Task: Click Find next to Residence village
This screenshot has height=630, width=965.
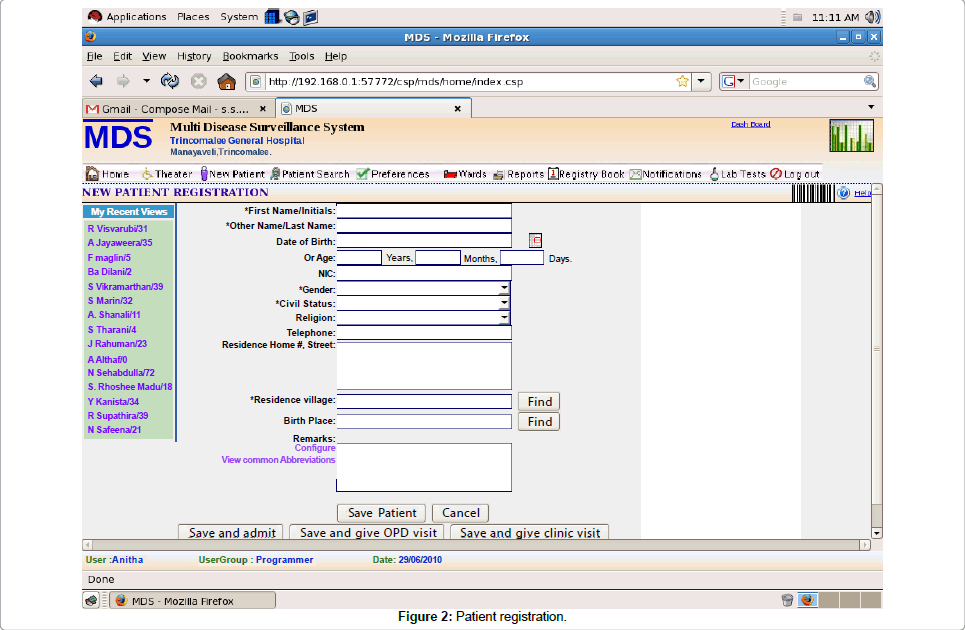Action: [x=539, y=402]
